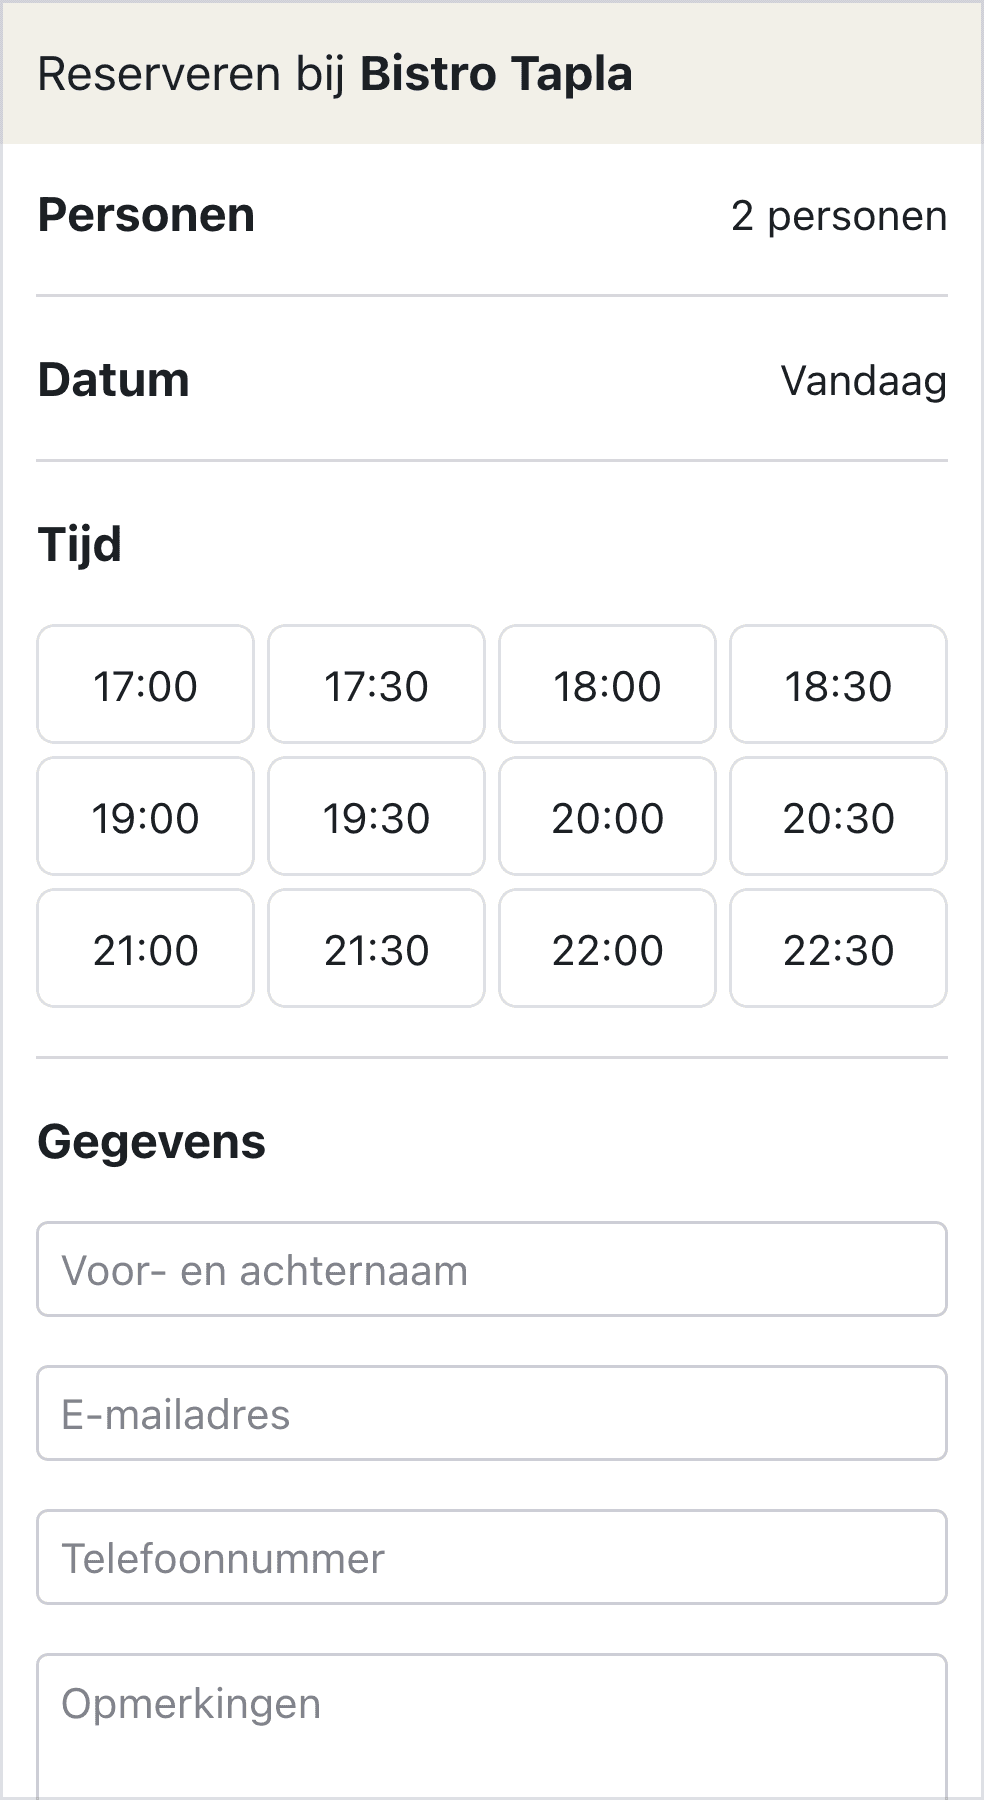Select the 22:00 time slot

pos(608,949)
